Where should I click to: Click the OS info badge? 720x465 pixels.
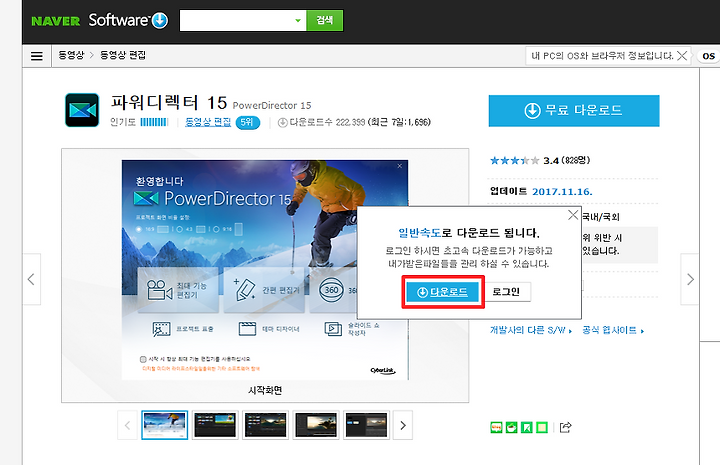pos(708,56)
